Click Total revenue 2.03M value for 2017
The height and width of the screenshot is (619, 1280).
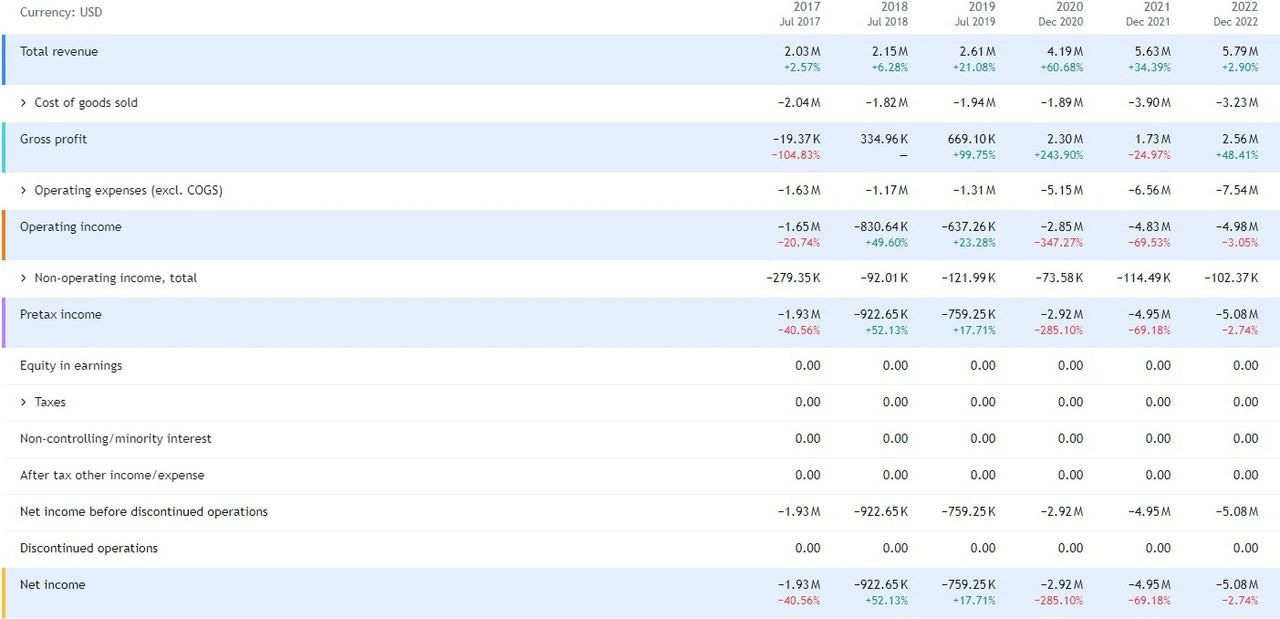tap(802, 52)
